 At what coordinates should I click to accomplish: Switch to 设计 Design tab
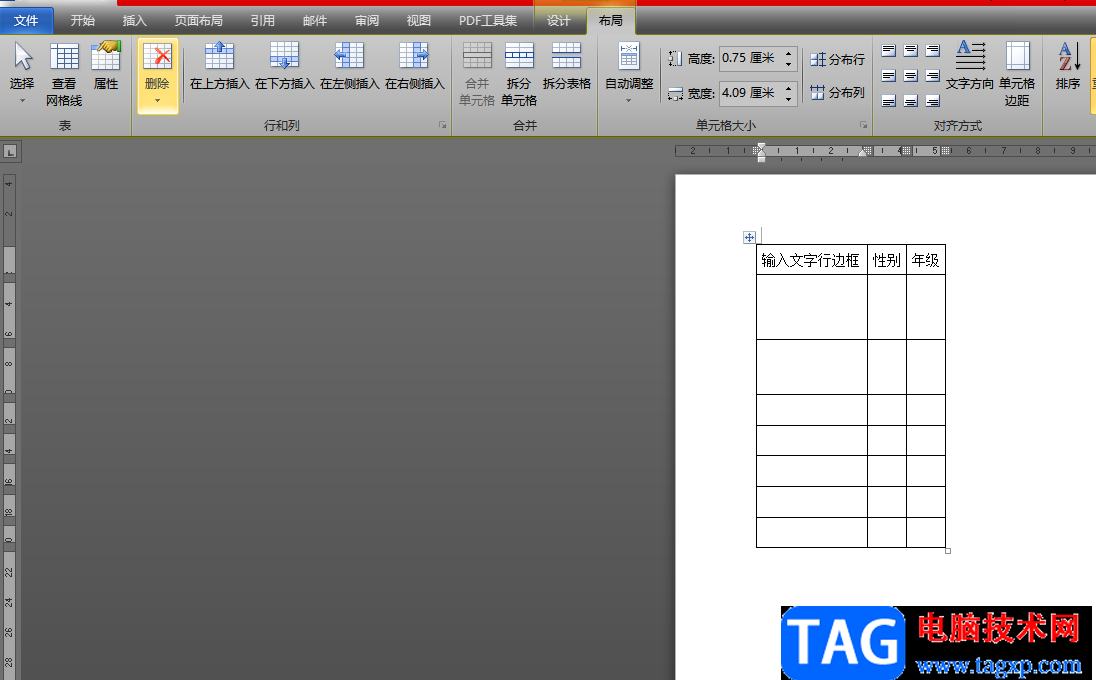pos(558,21)
